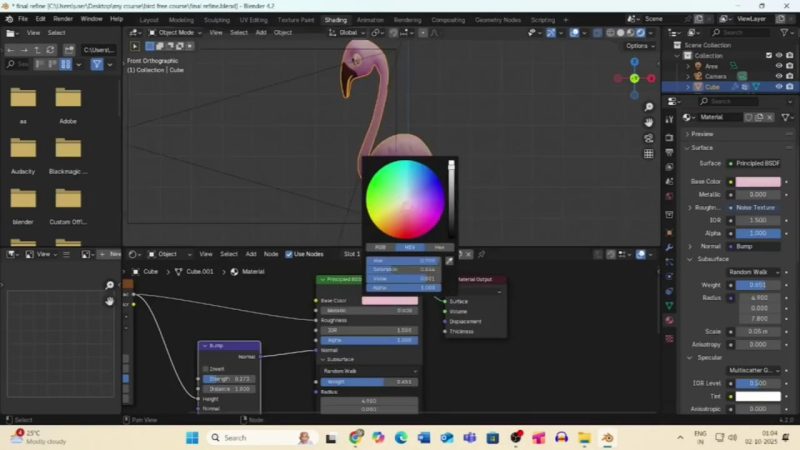Select the pan hand tool in viewport

click(649, 122)
